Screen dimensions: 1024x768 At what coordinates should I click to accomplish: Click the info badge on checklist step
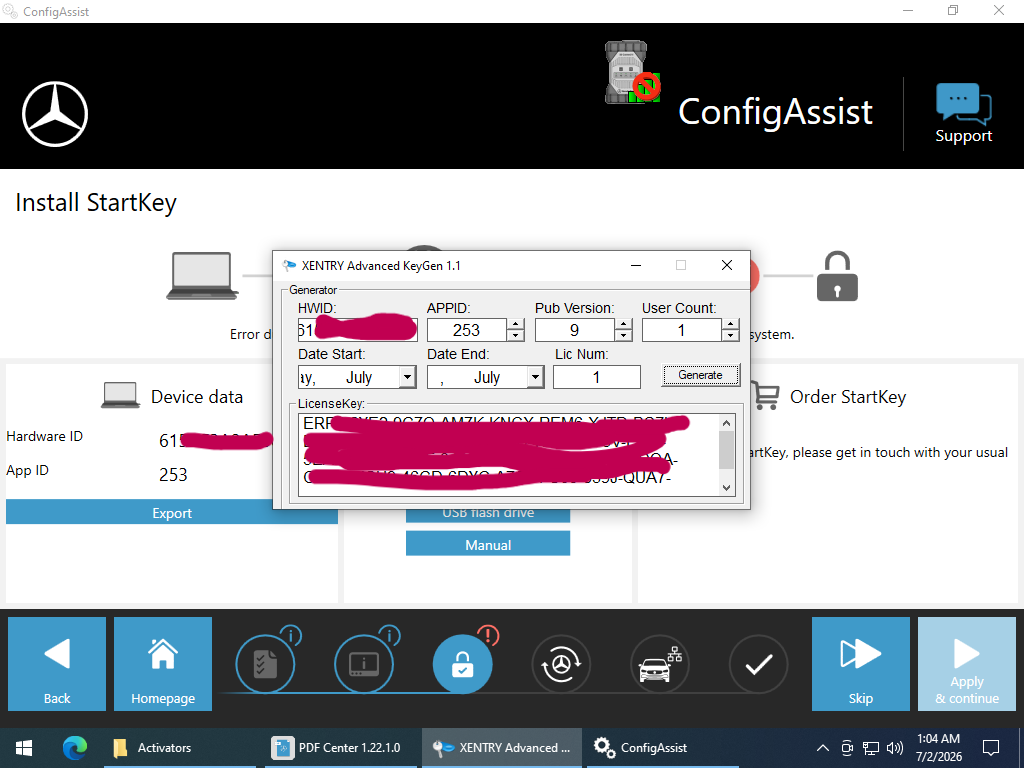(x=291, y=635)
